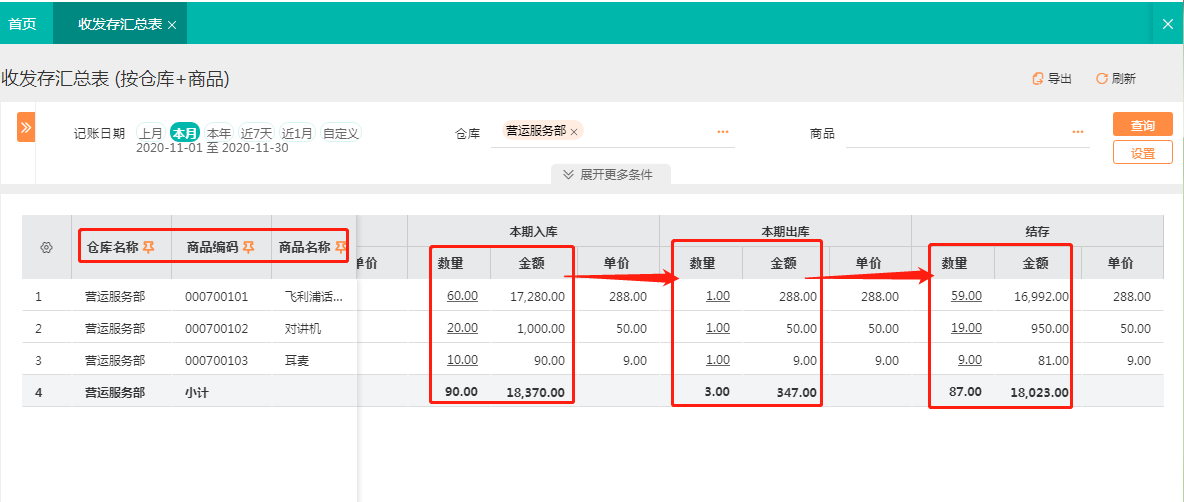Switch to the 首页 tab
1184x502 pixels.
pos(23,23)
